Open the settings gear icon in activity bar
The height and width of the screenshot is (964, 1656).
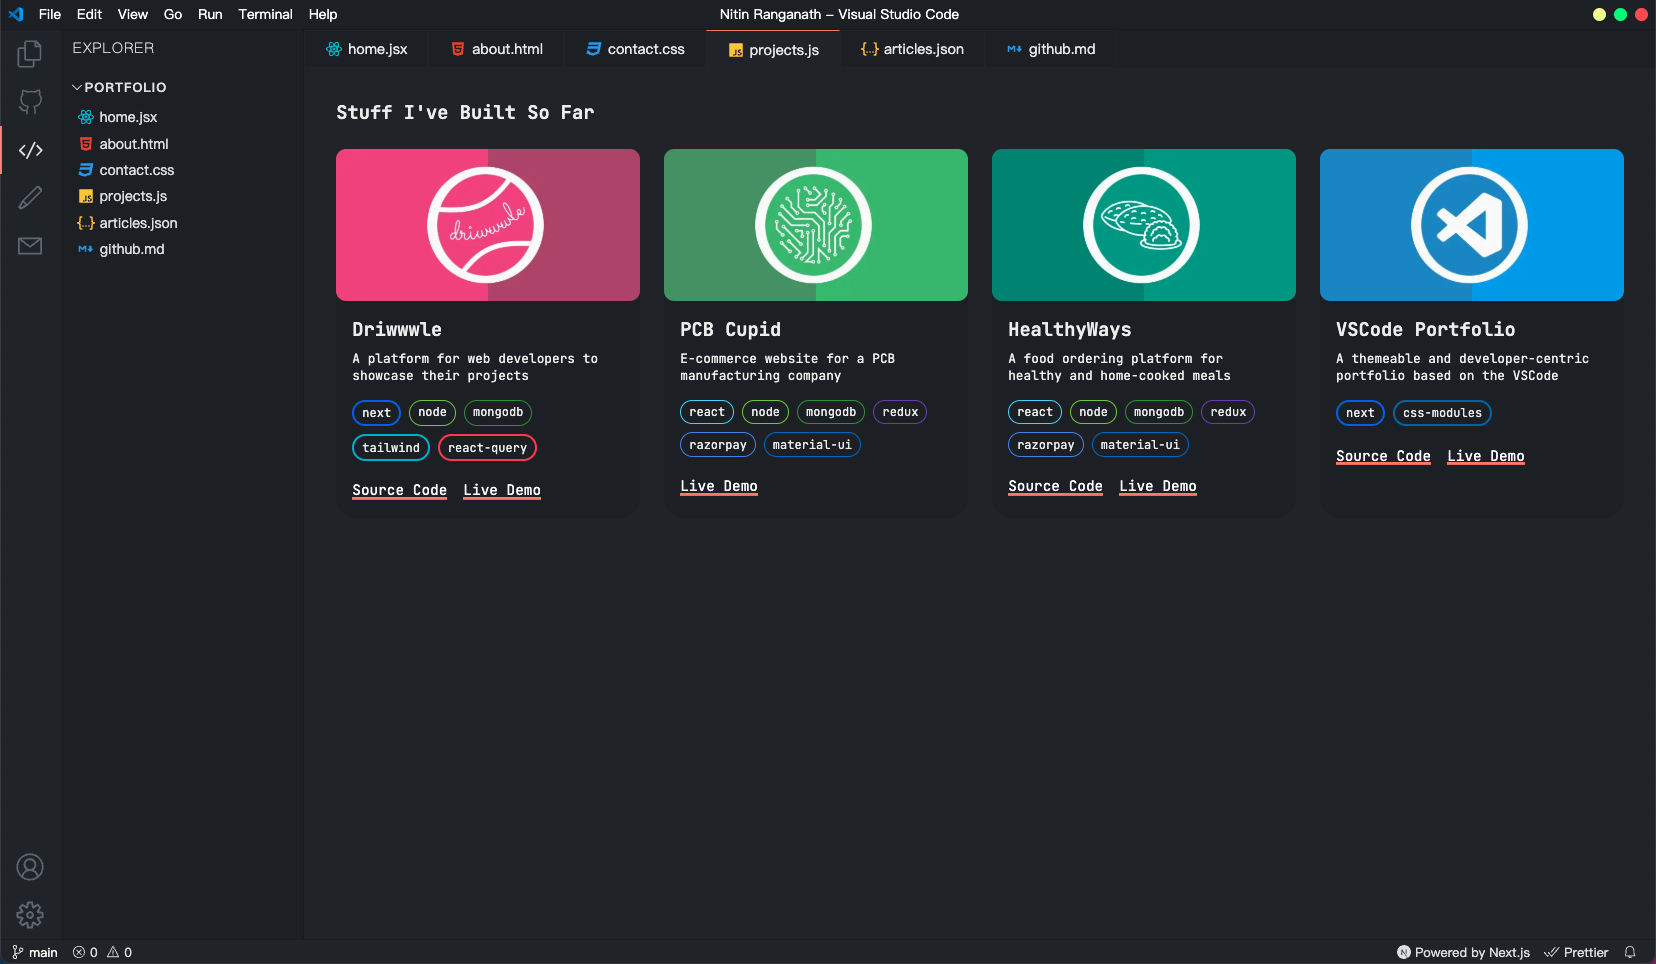(x=30, y=915)
